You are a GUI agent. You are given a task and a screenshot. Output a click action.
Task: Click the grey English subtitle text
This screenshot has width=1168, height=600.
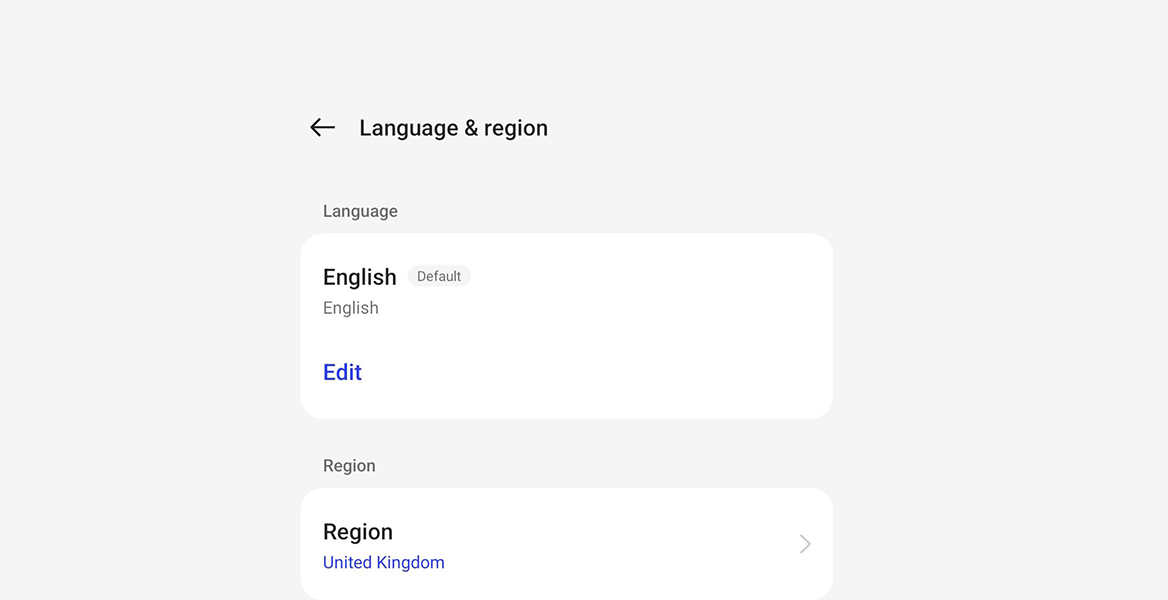click(x=351, y=308)
